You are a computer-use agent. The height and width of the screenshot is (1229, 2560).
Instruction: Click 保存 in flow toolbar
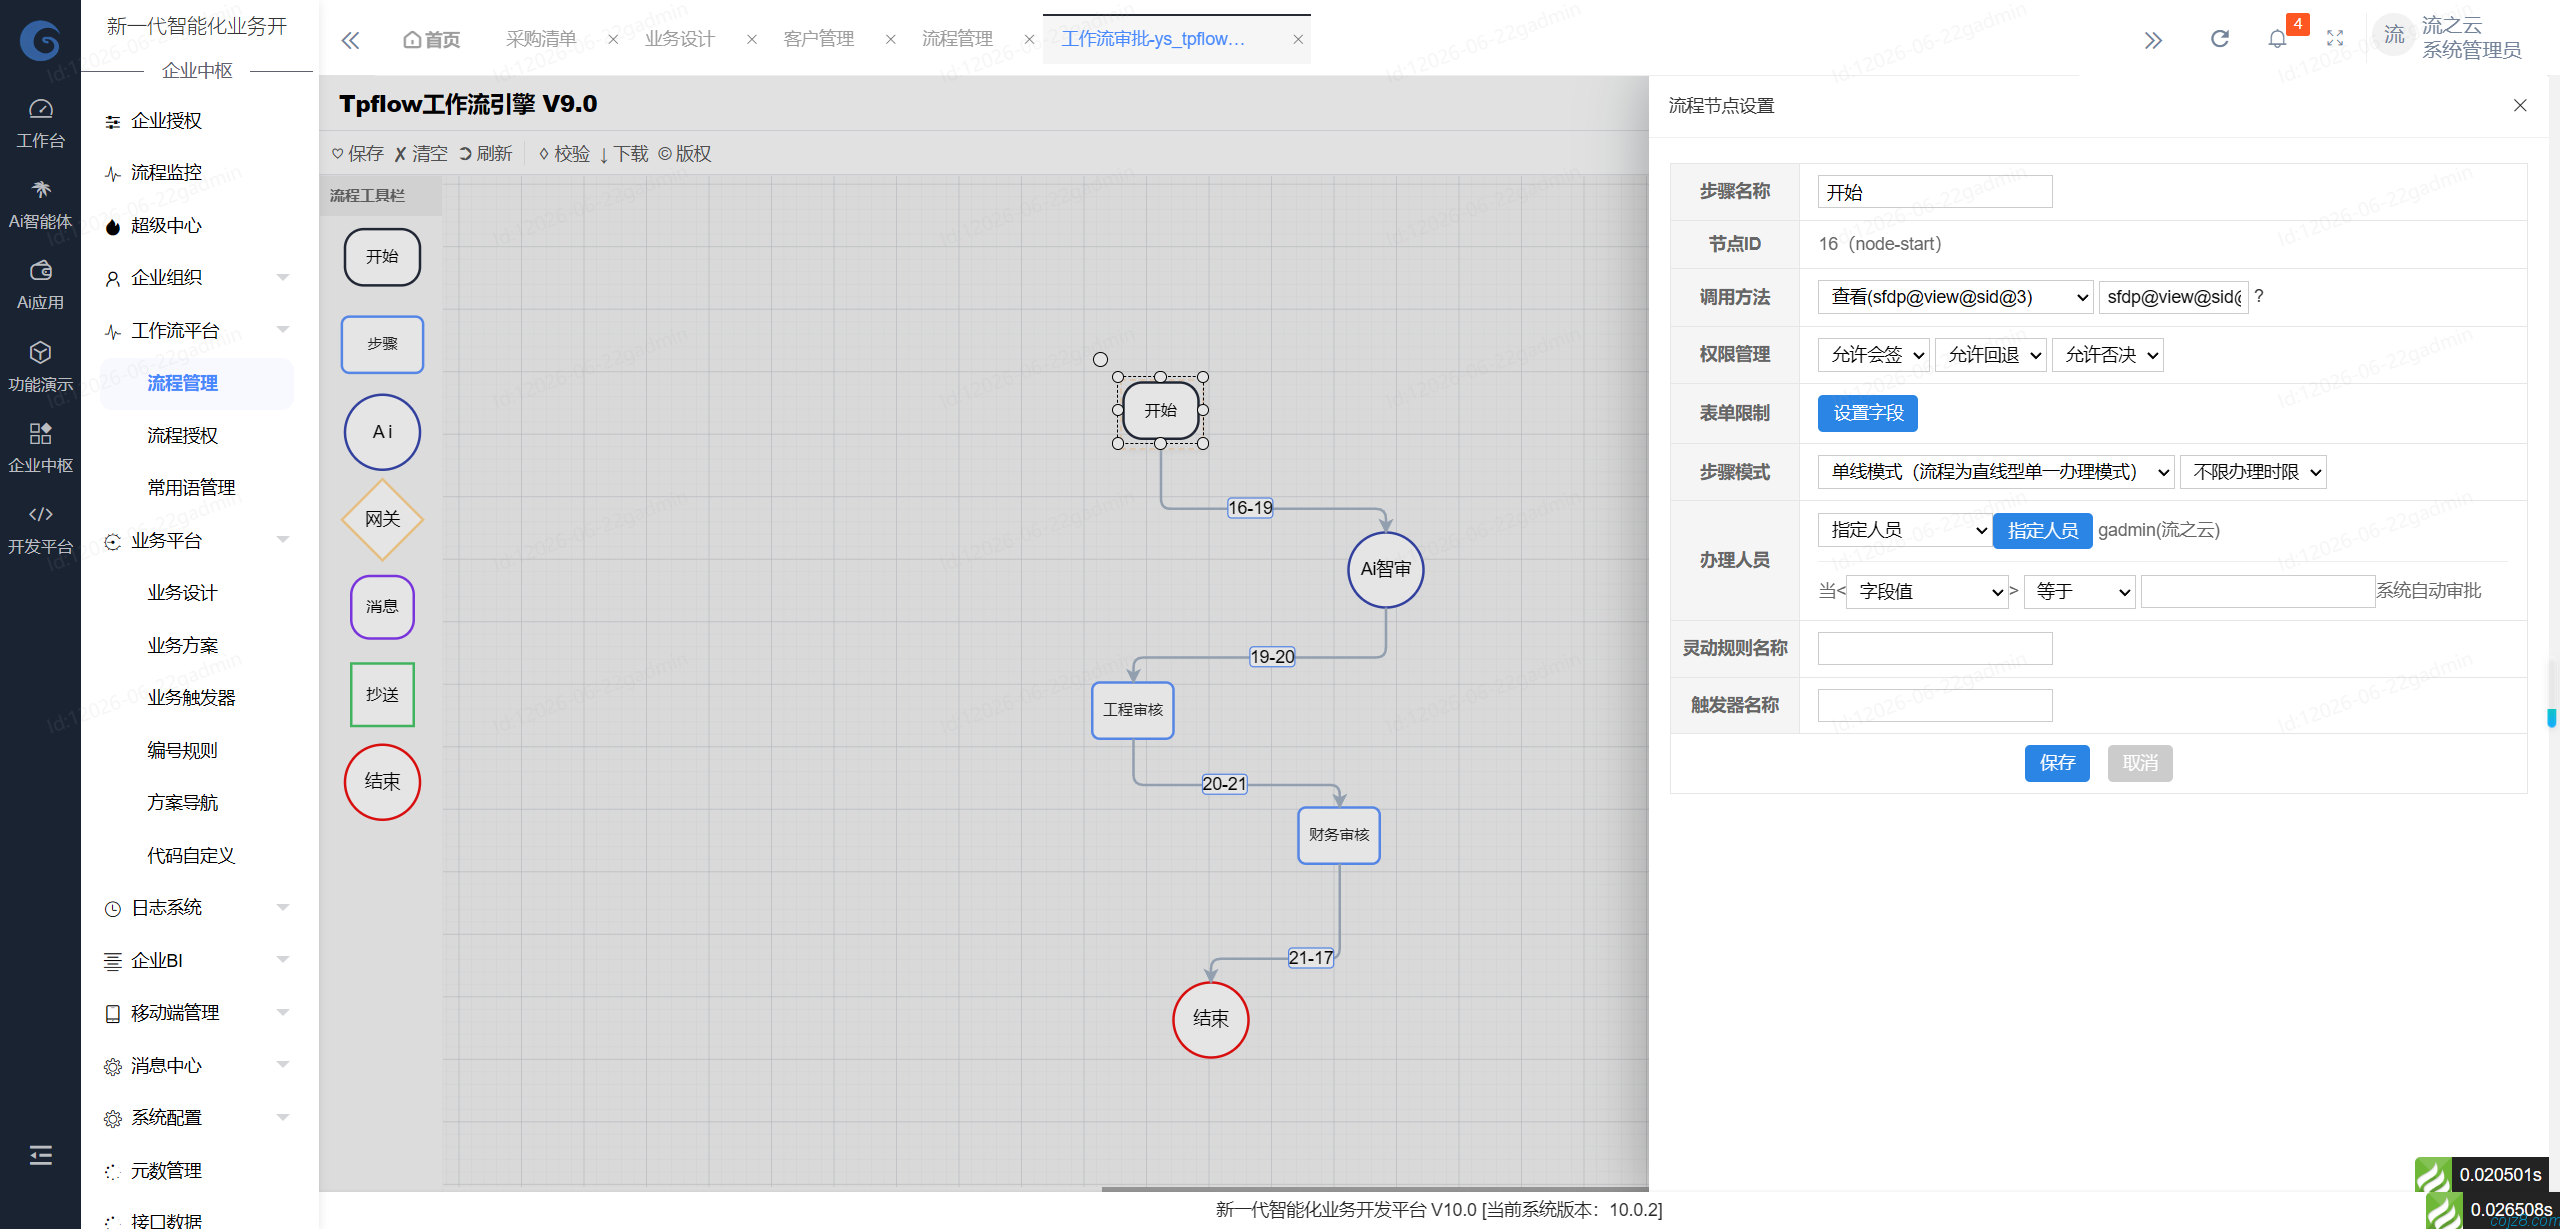click(358, 154)
